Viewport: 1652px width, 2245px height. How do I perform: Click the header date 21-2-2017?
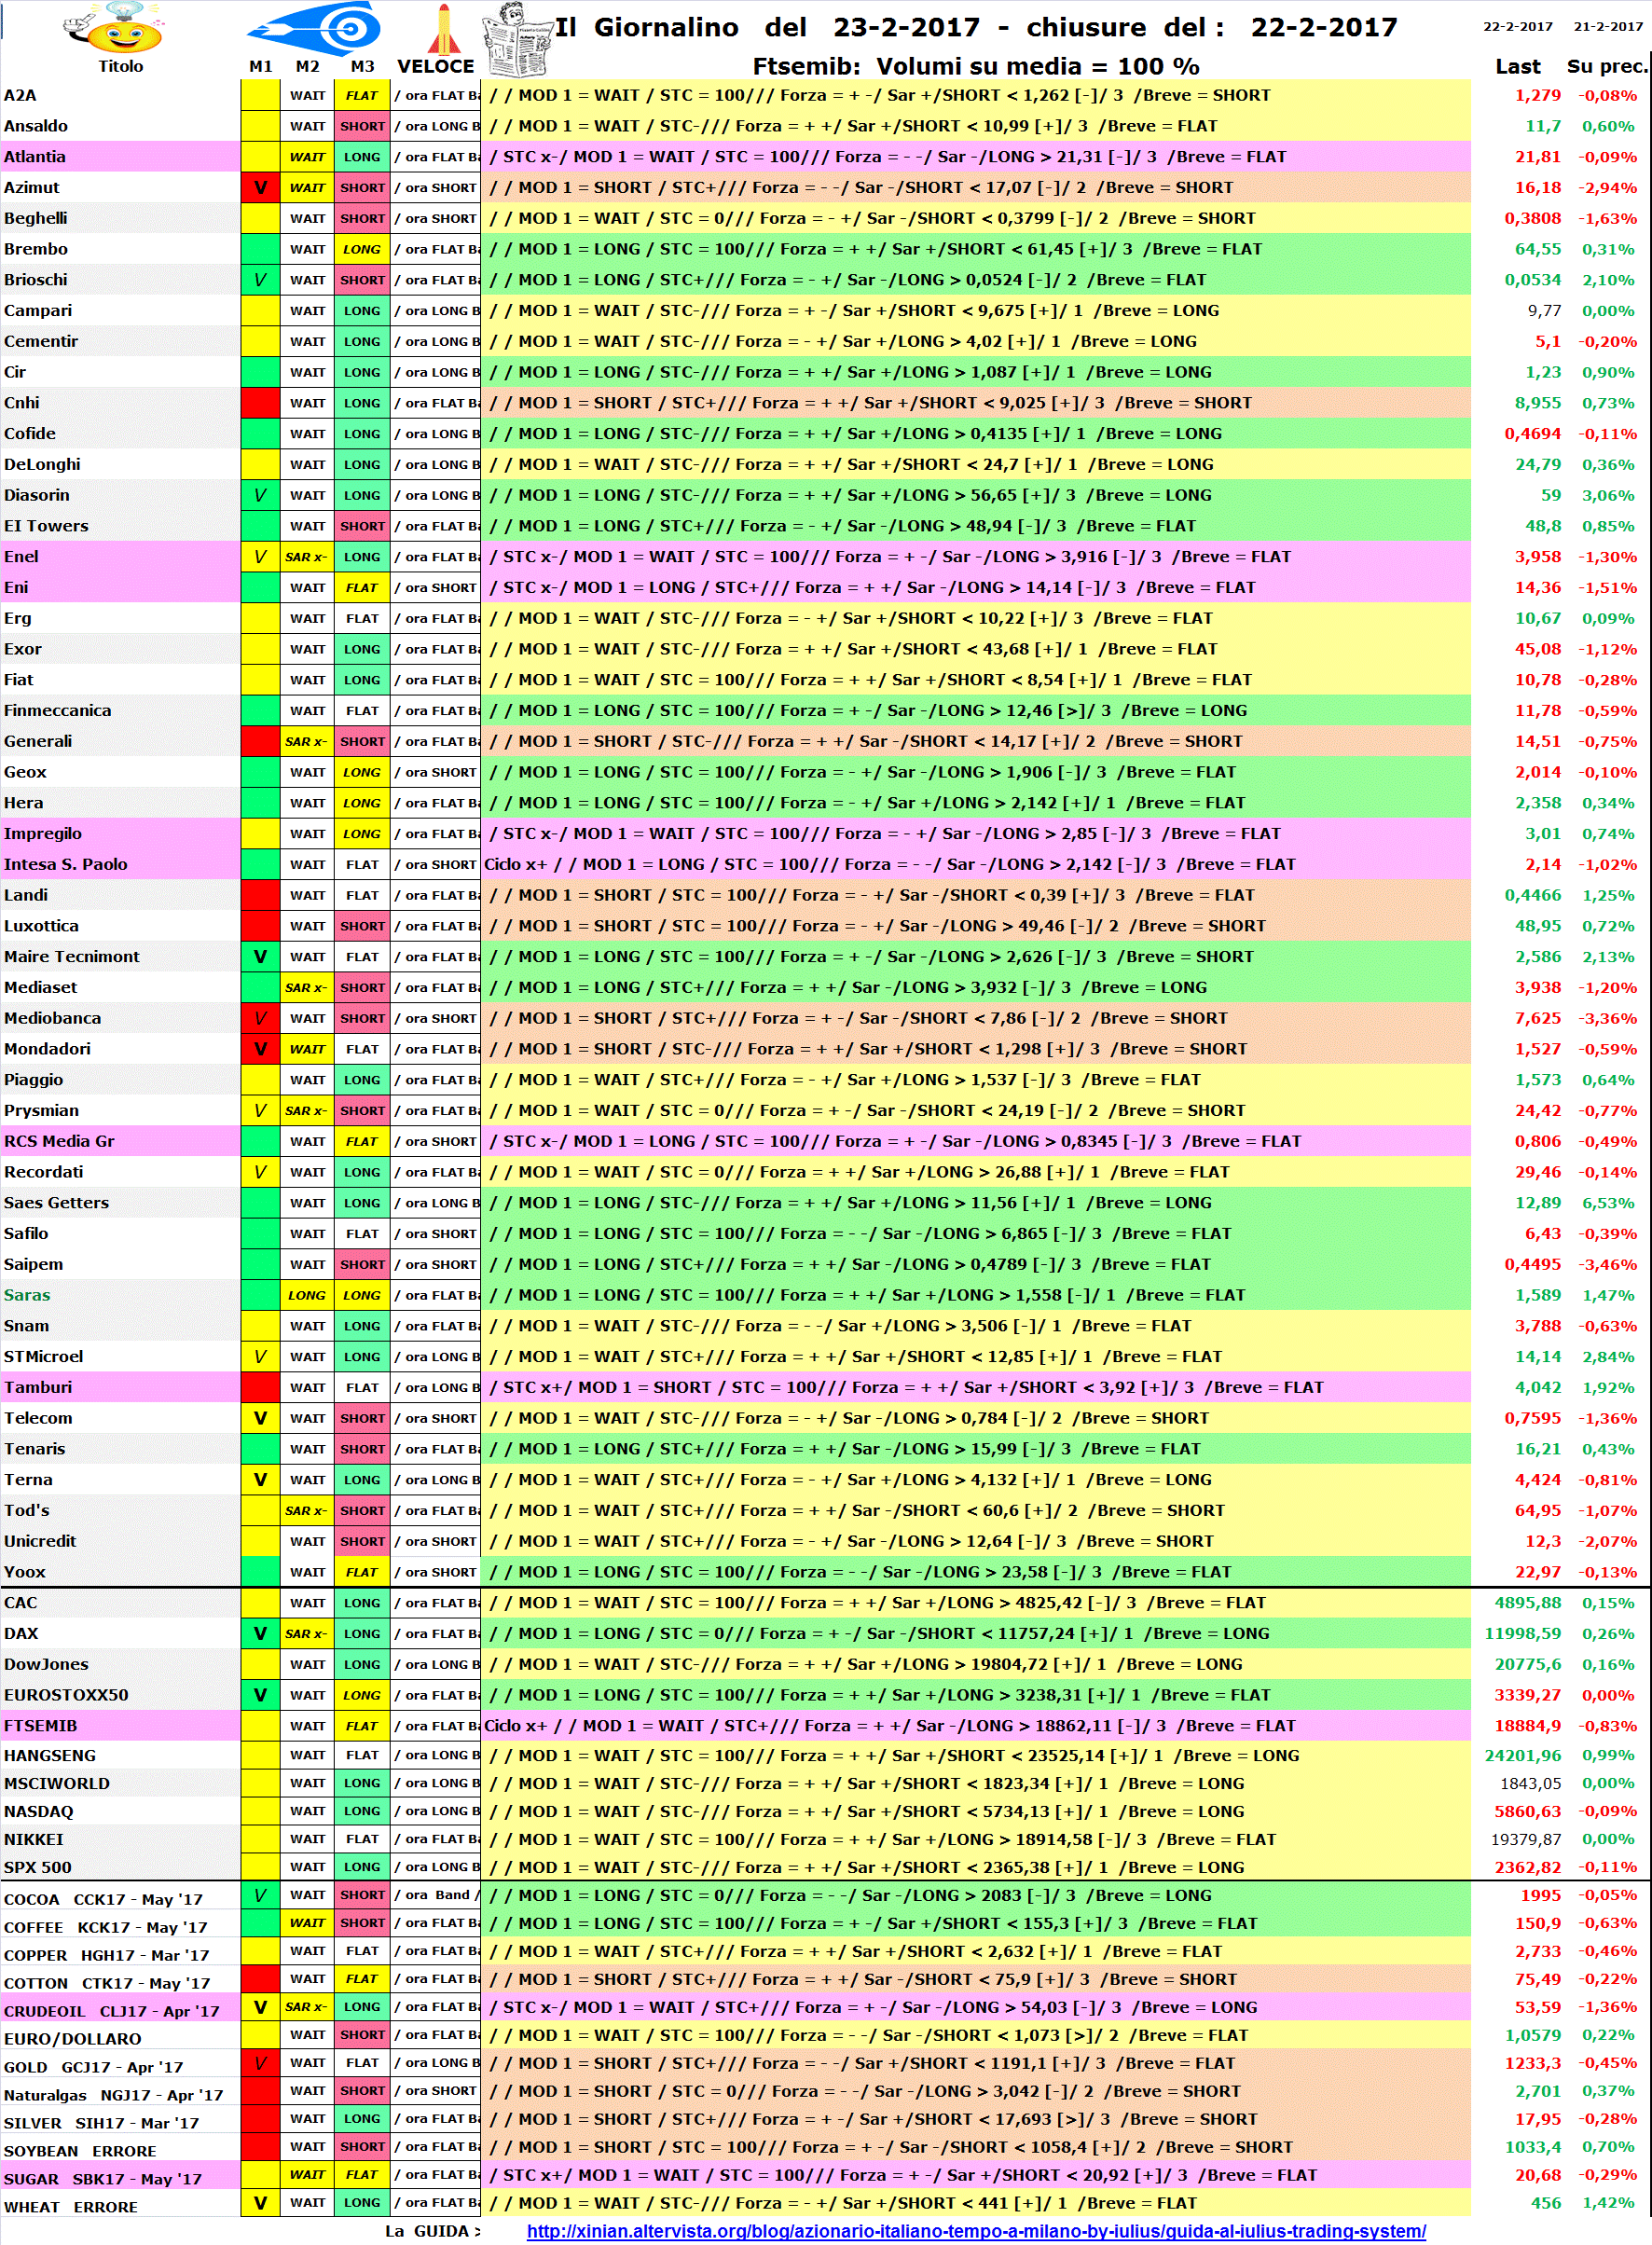tap(1608, 27)
